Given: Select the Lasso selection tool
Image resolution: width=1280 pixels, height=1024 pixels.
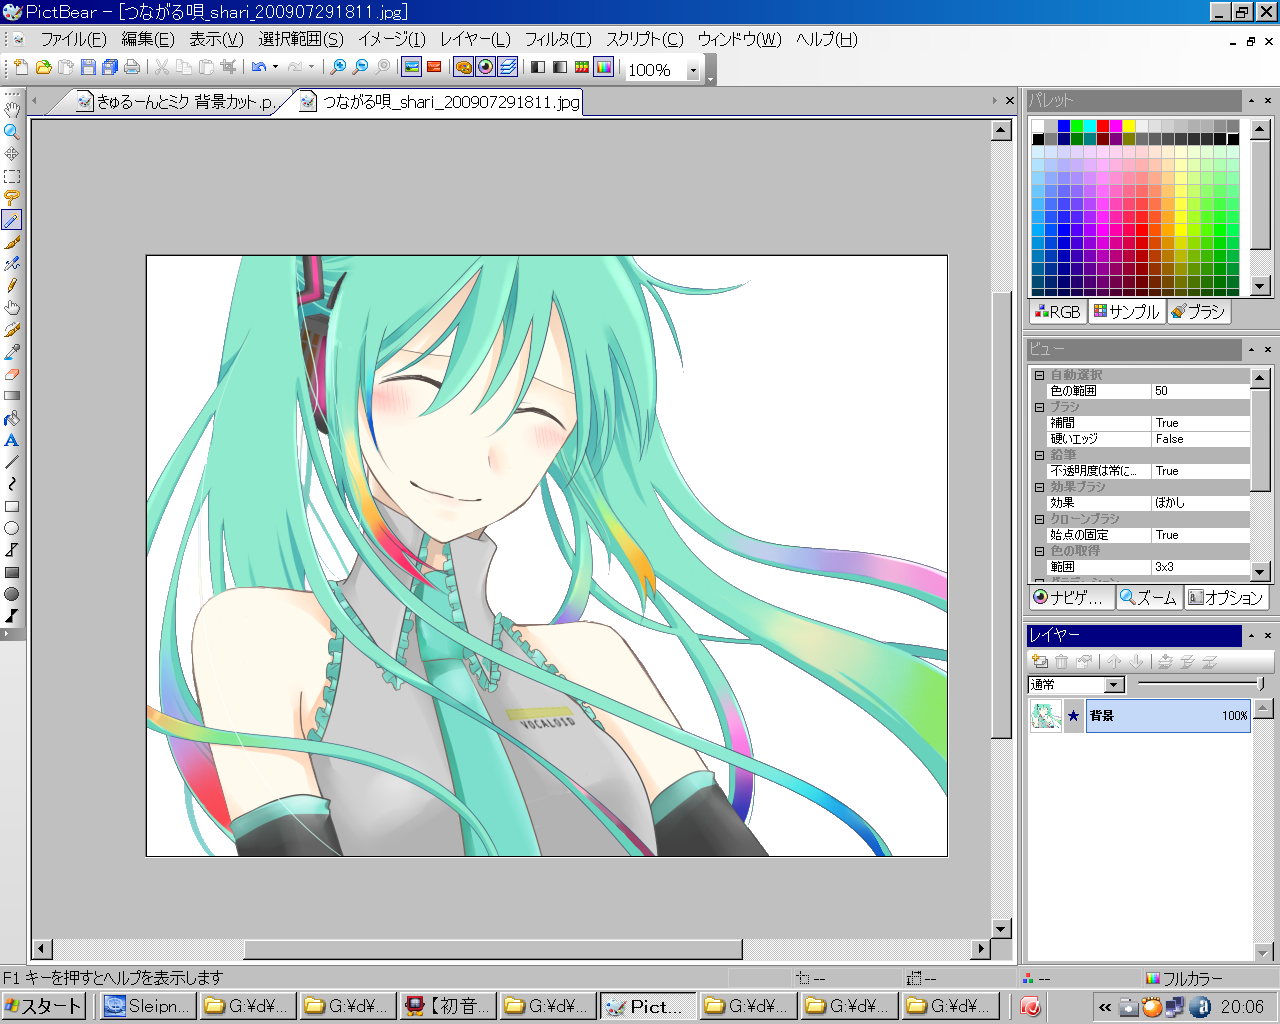Looking at the screenshot, I should pos(12,198).
